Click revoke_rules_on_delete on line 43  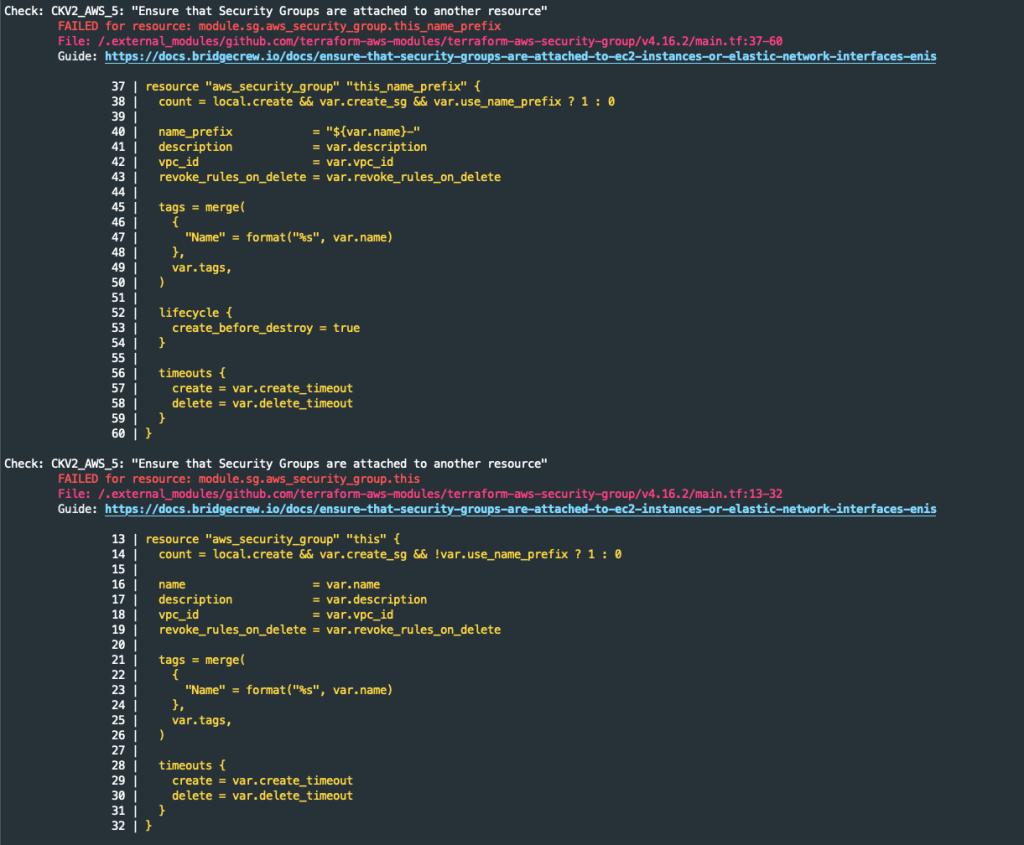[329, 177]
